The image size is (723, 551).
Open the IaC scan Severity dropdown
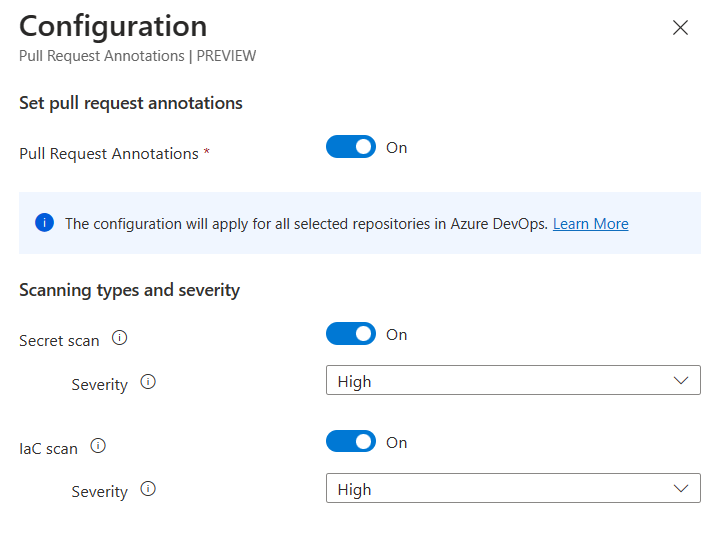pyautogui.click(x=512, y=489)
